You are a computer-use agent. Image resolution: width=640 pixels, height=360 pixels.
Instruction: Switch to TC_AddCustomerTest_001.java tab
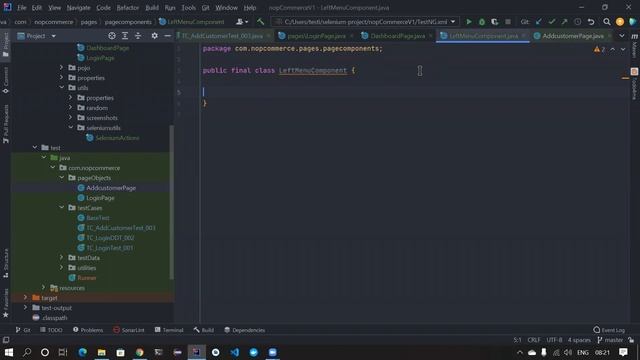point(222,36)
